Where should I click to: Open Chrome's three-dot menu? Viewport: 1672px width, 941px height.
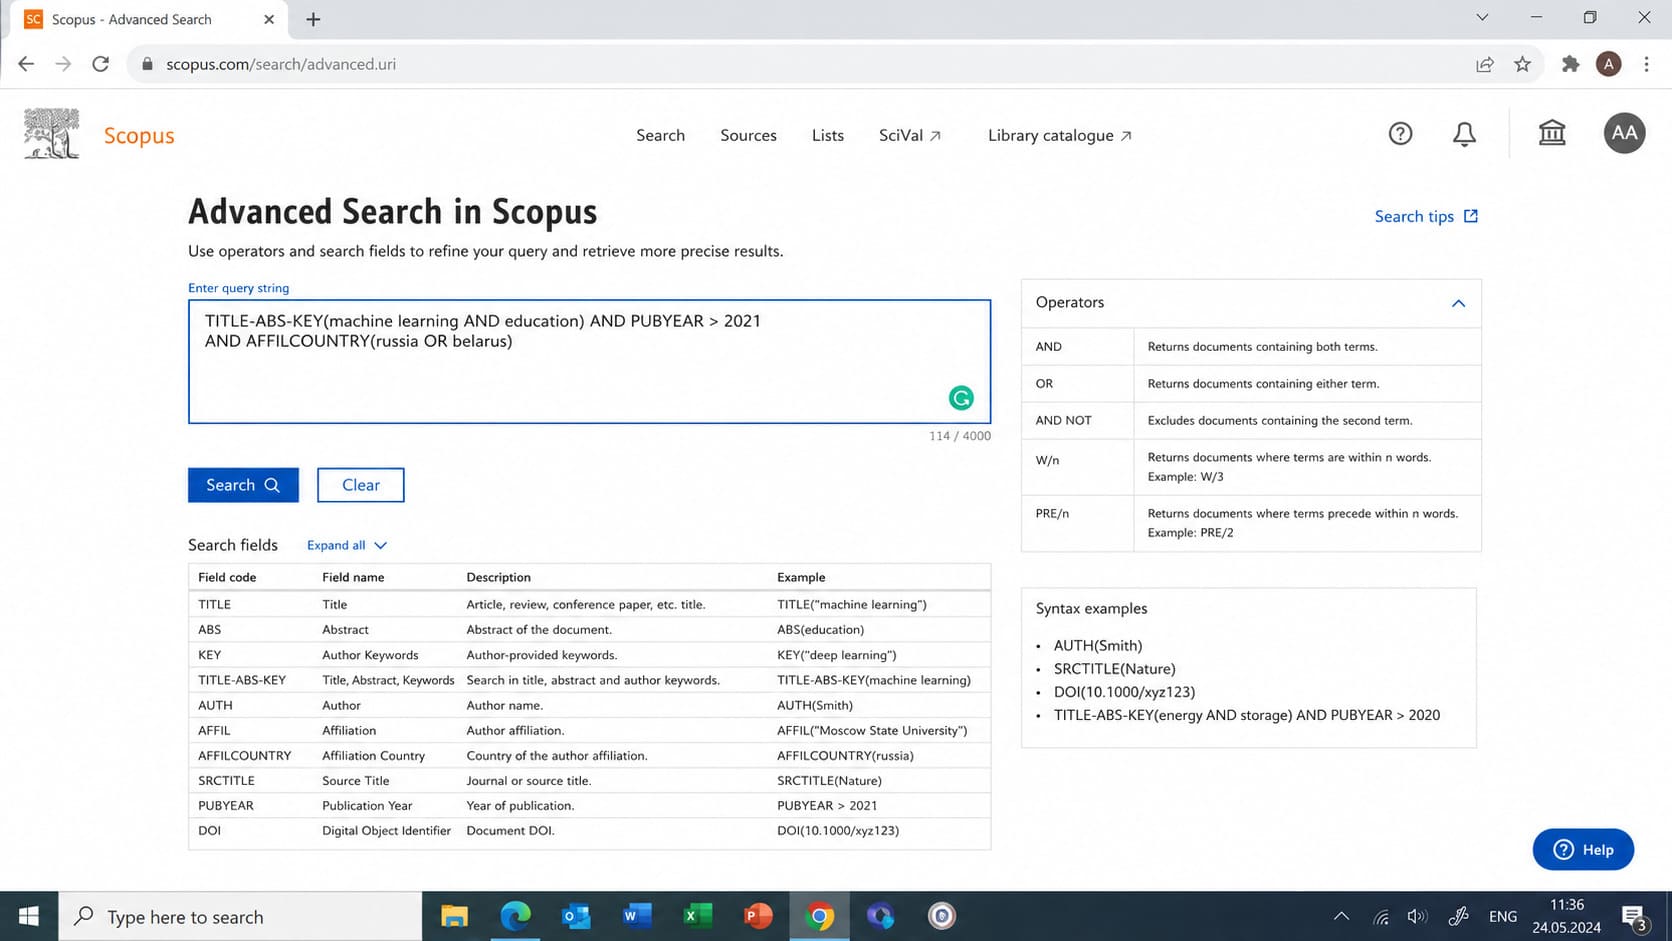(1646, 64)
